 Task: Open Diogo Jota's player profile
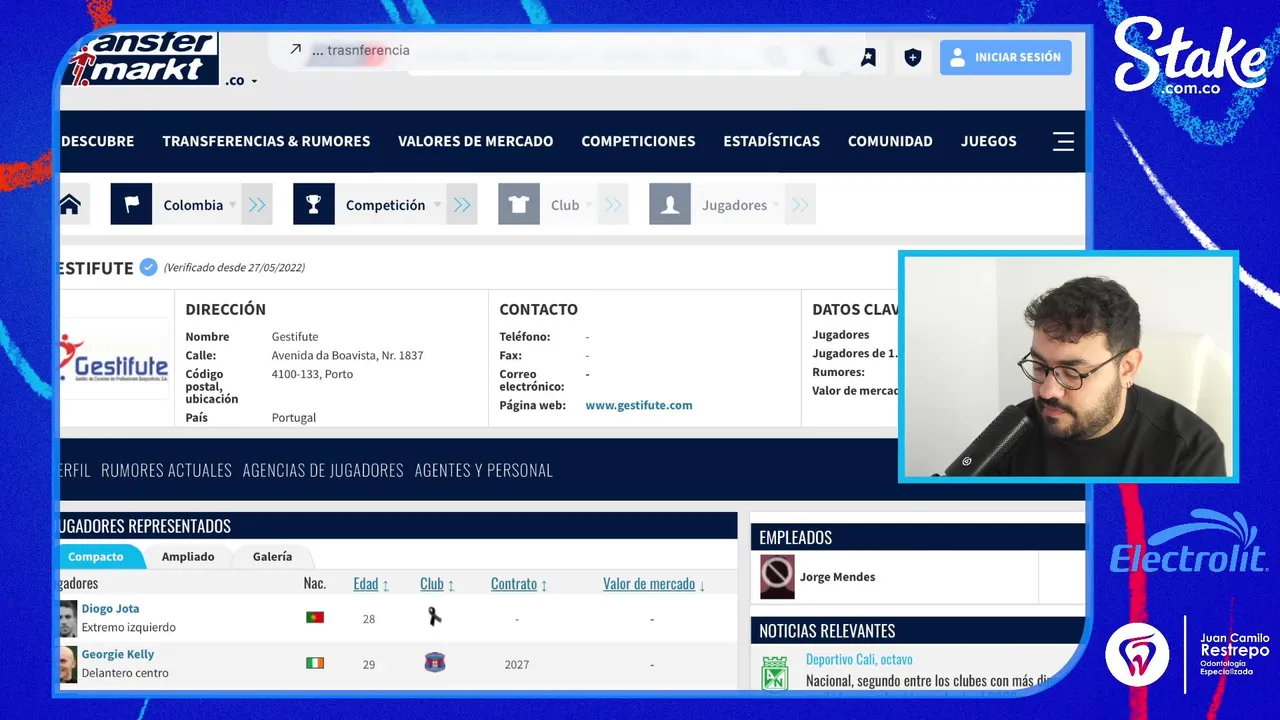(x=110, y=608)
